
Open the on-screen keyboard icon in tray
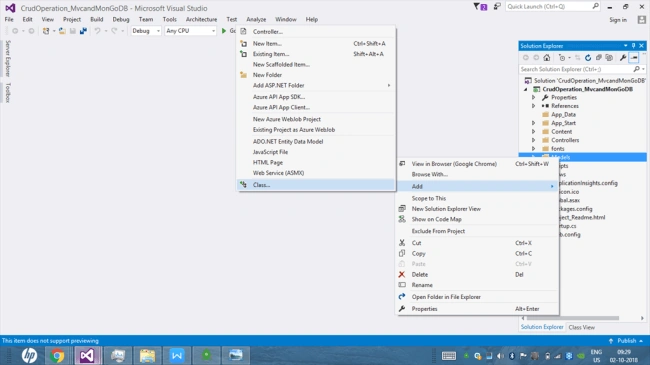449,356
